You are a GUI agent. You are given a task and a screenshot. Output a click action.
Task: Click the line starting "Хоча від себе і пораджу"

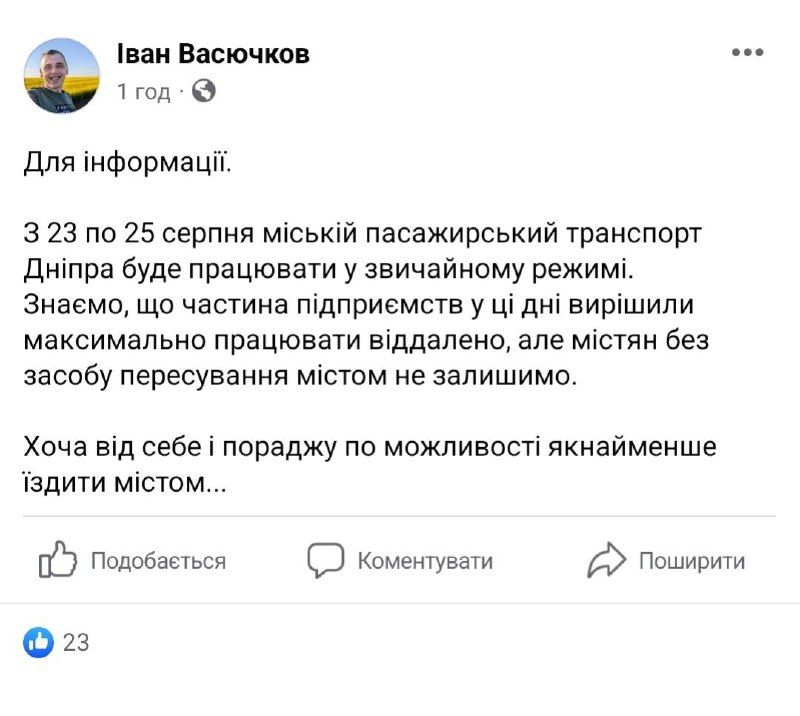click(370, 446)
